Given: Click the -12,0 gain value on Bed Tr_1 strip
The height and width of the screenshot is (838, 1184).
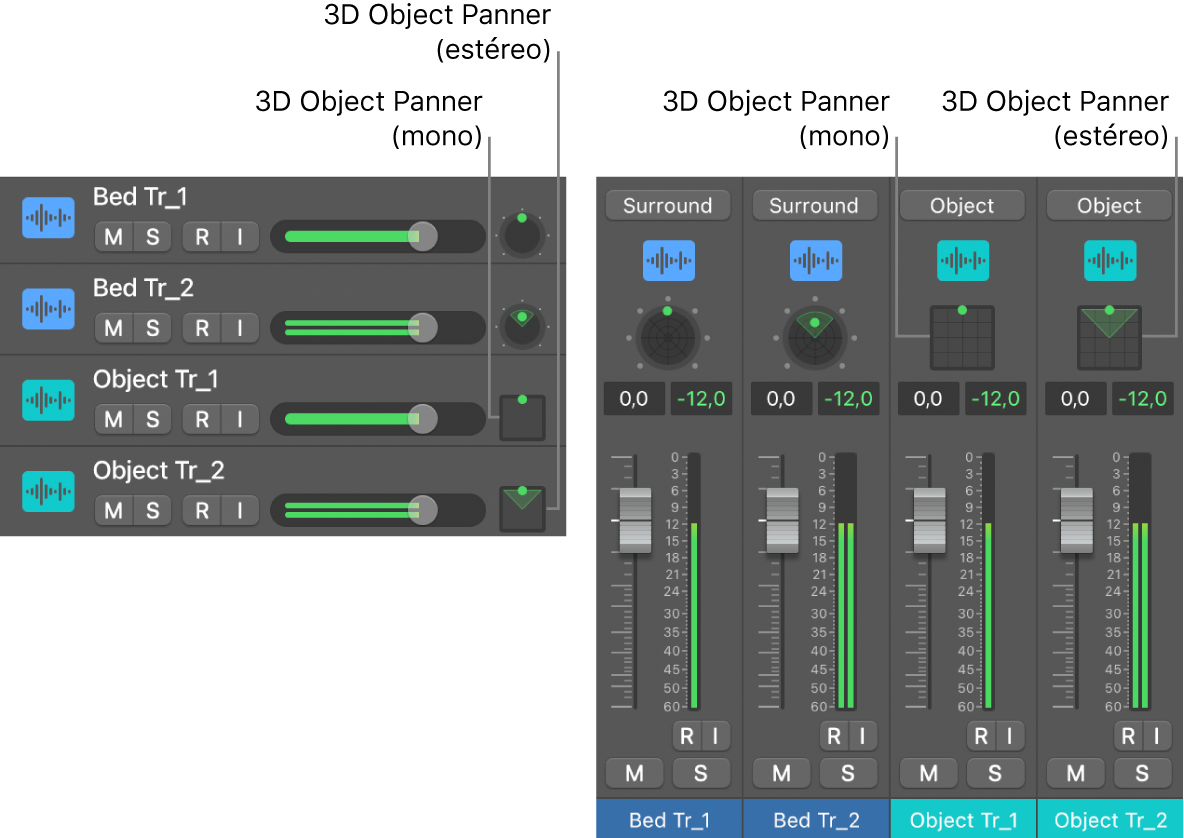Looking at the screenshot, I should [x=701, y=398].
